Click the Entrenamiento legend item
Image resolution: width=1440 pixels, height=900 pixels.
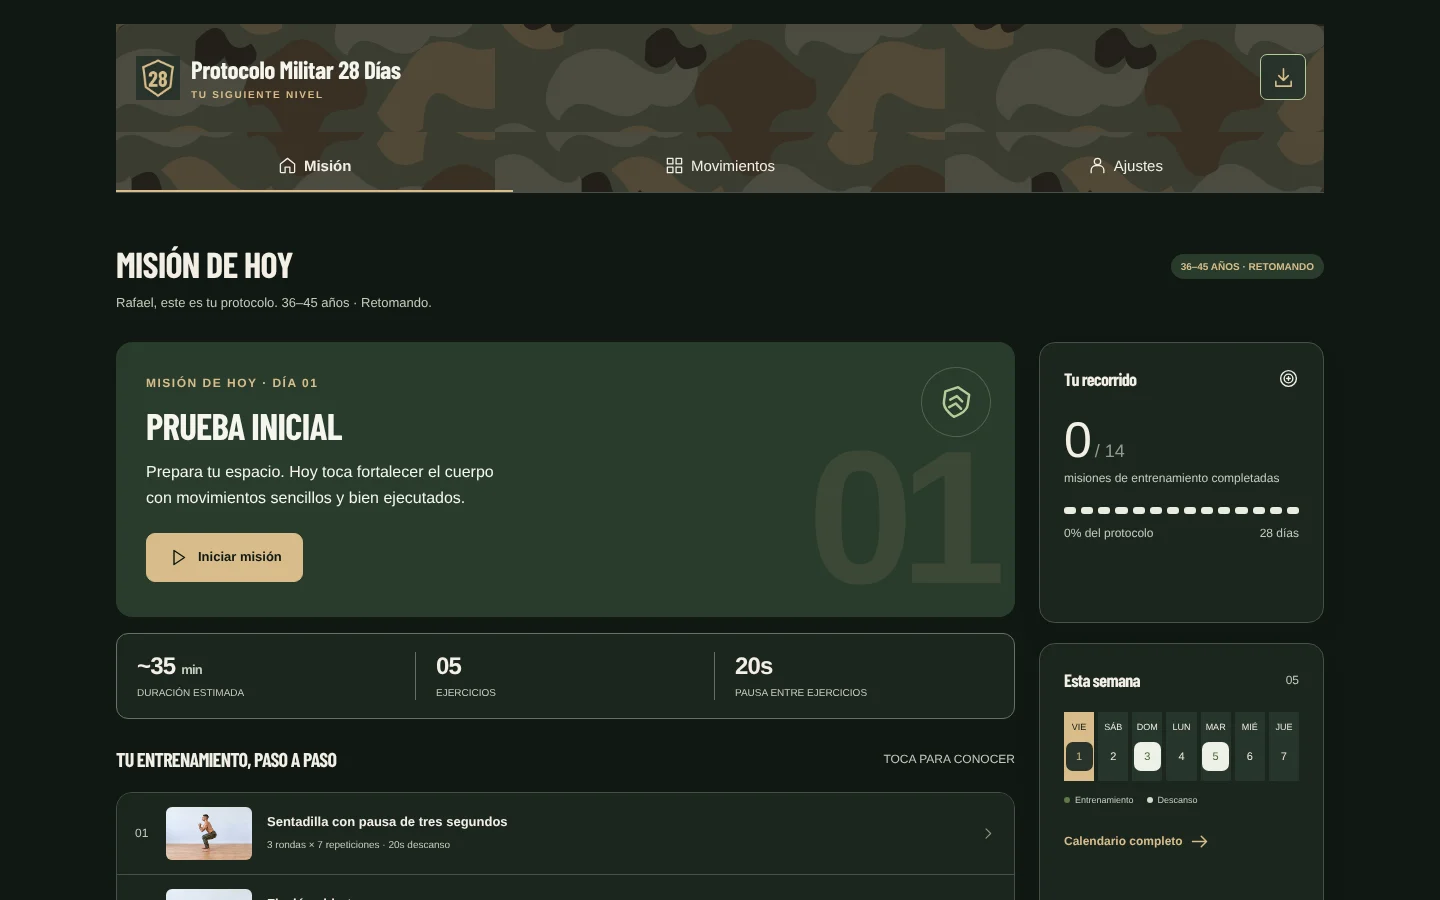tap(1099, 800)
